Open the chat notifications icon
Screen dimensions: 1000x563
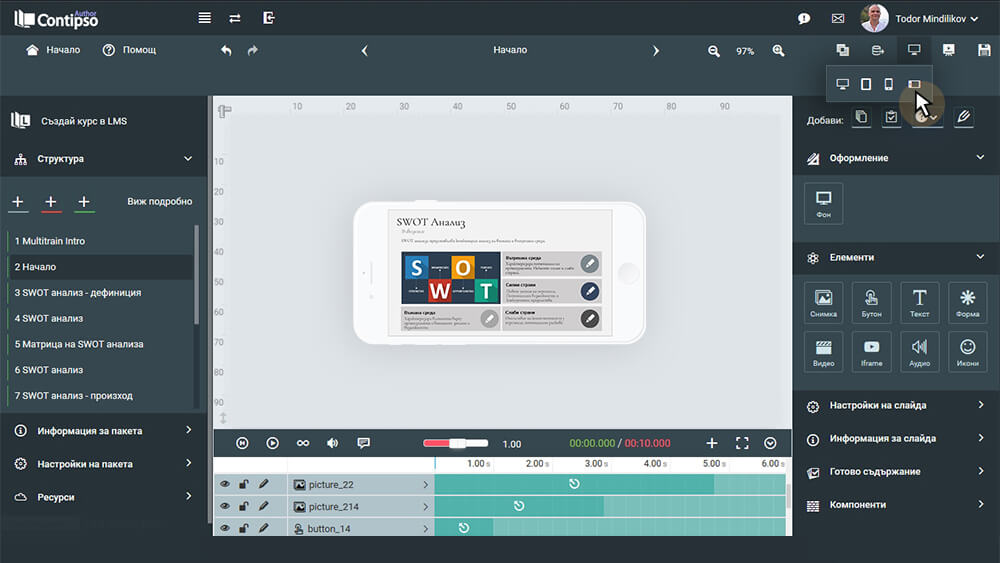pos(804,18)
